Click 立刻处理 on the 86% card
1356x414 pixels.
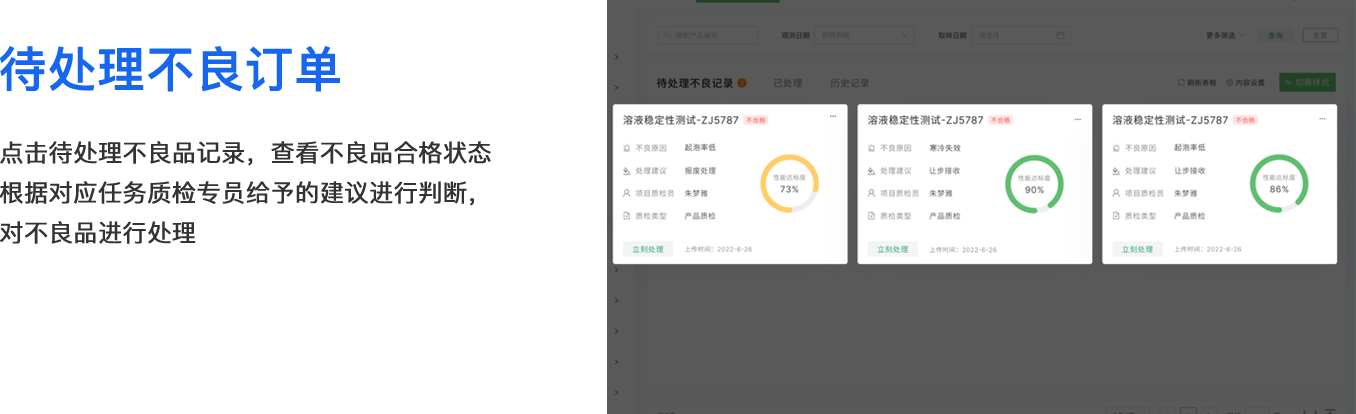1137,249
